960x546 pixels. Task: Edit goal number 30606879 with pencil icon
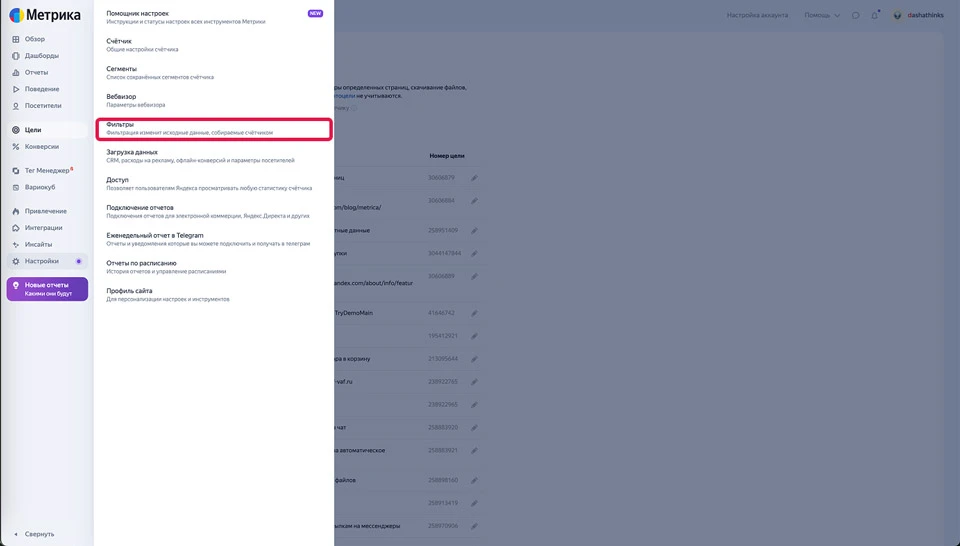click(x=475, y=178)
